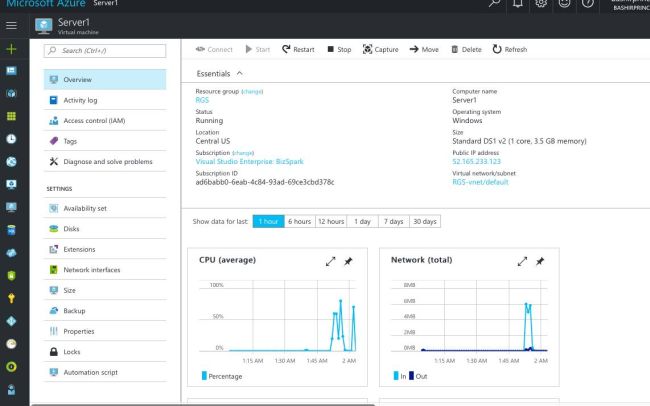
Task: Click the green plus New resource icon
Action: [x=11, y=49]
